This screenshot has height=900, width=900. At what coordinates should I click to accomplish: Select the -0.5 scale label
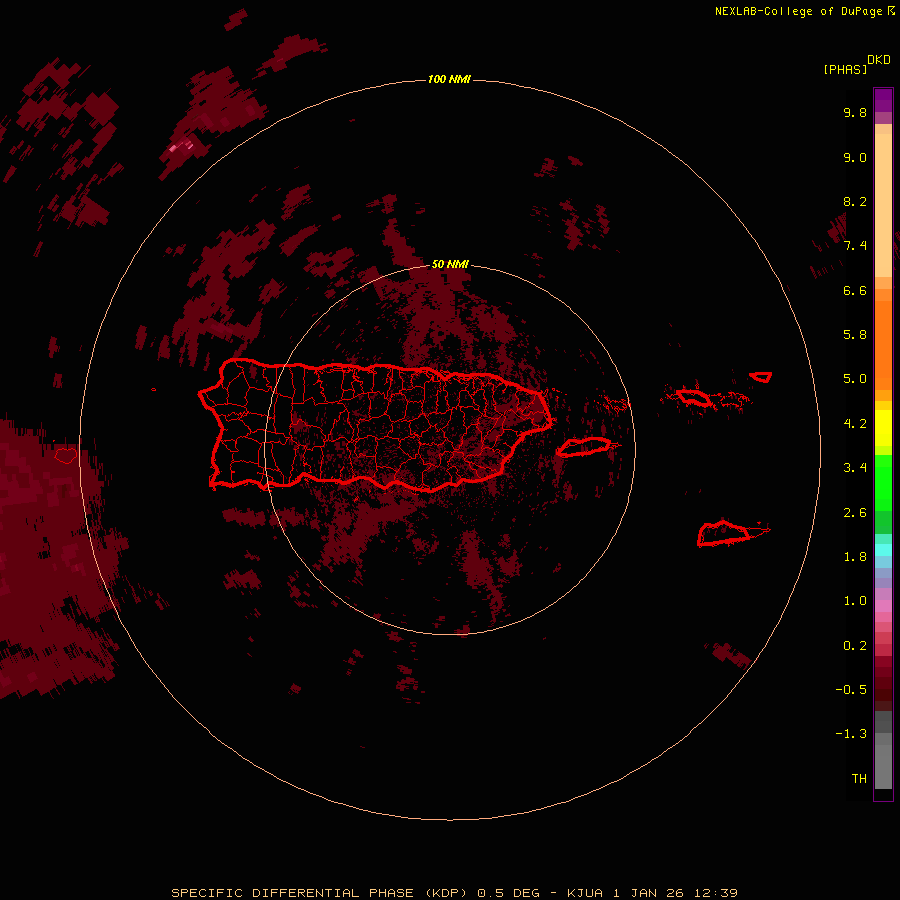851,690
